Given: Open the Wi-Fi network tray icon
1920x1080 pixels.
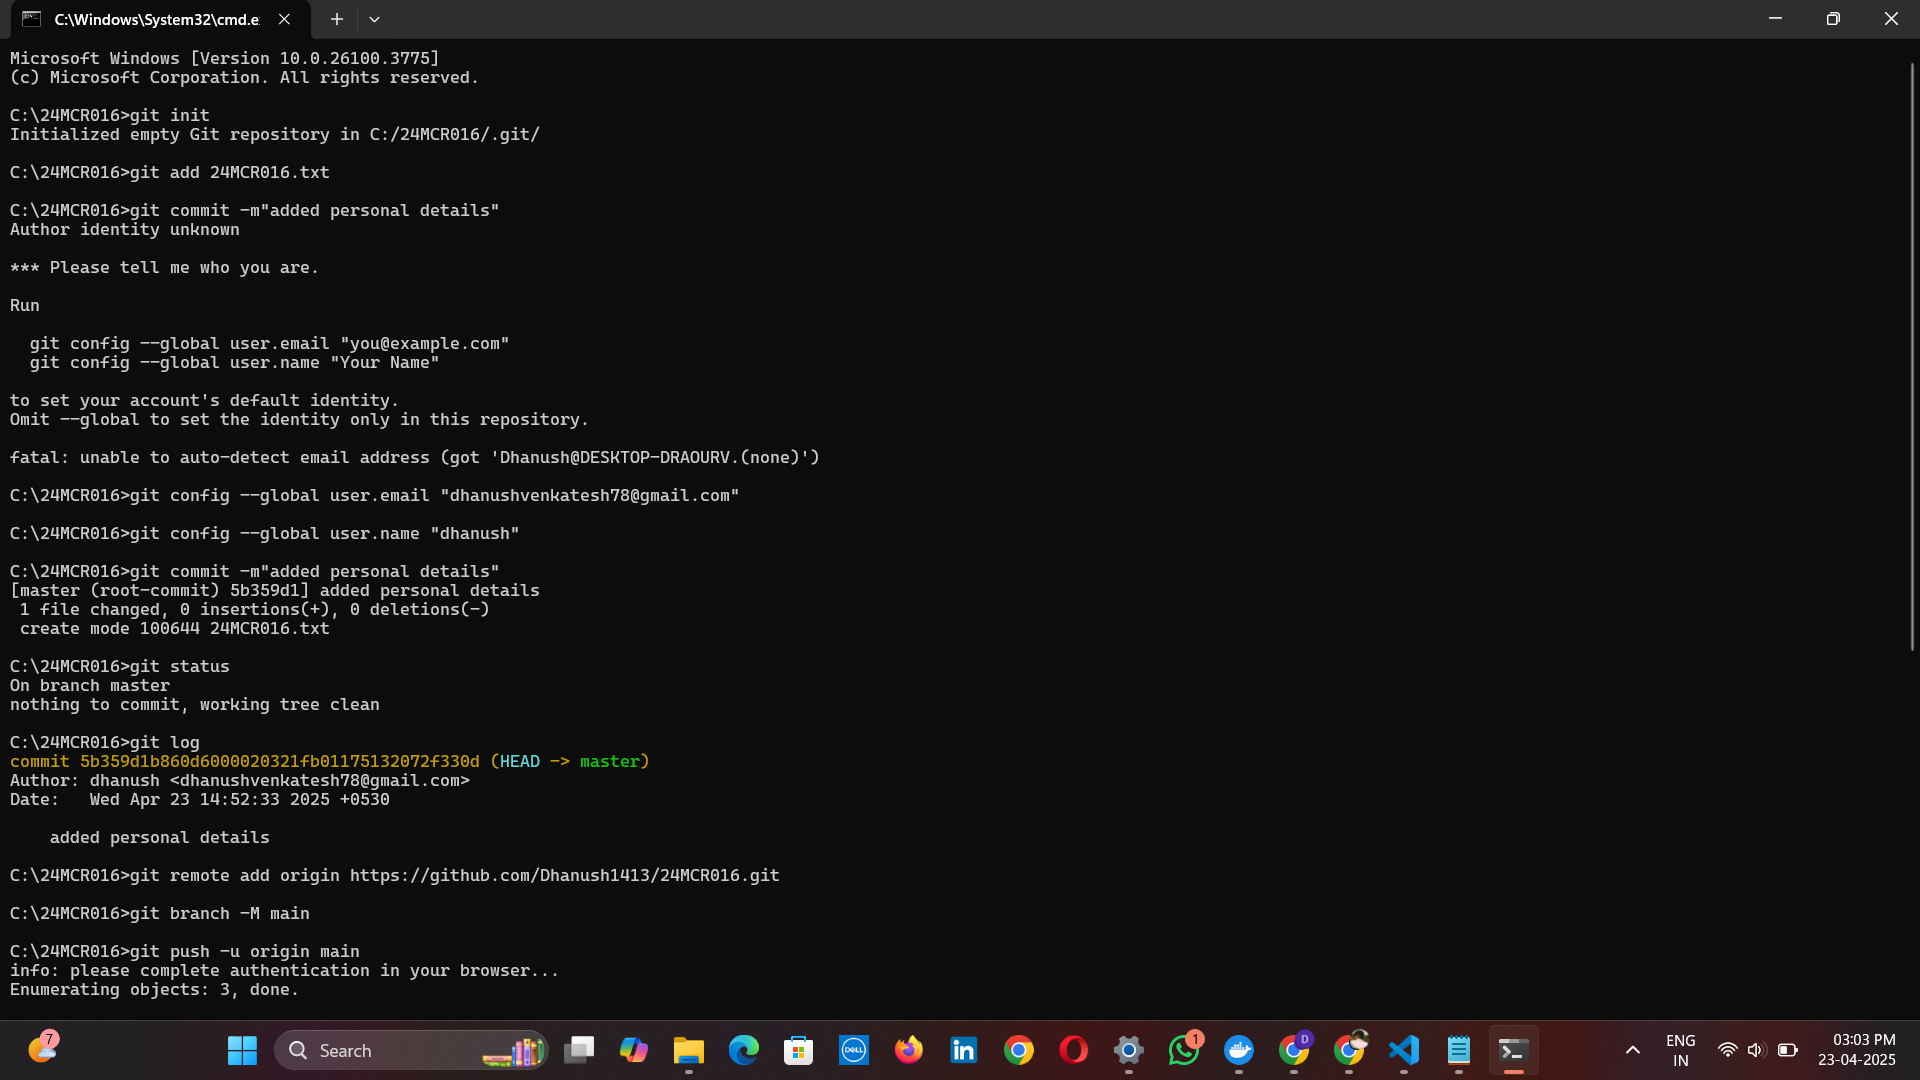Looking at the screenshot, I should click(x=1727, y=1050).
